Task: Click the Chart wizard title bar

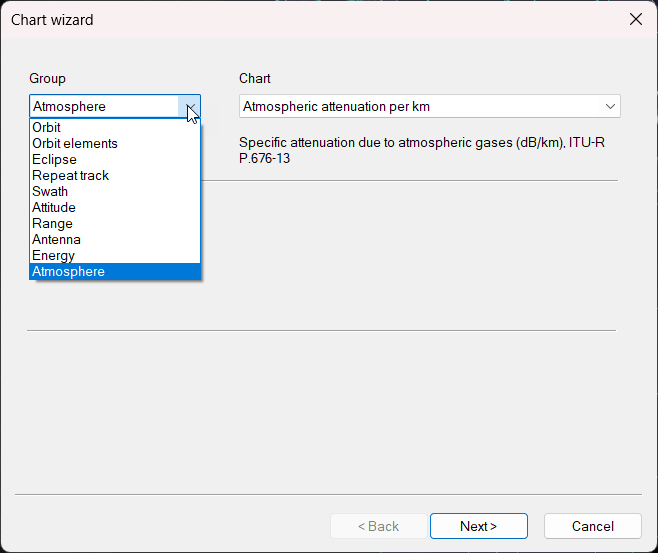Action: 300,19
